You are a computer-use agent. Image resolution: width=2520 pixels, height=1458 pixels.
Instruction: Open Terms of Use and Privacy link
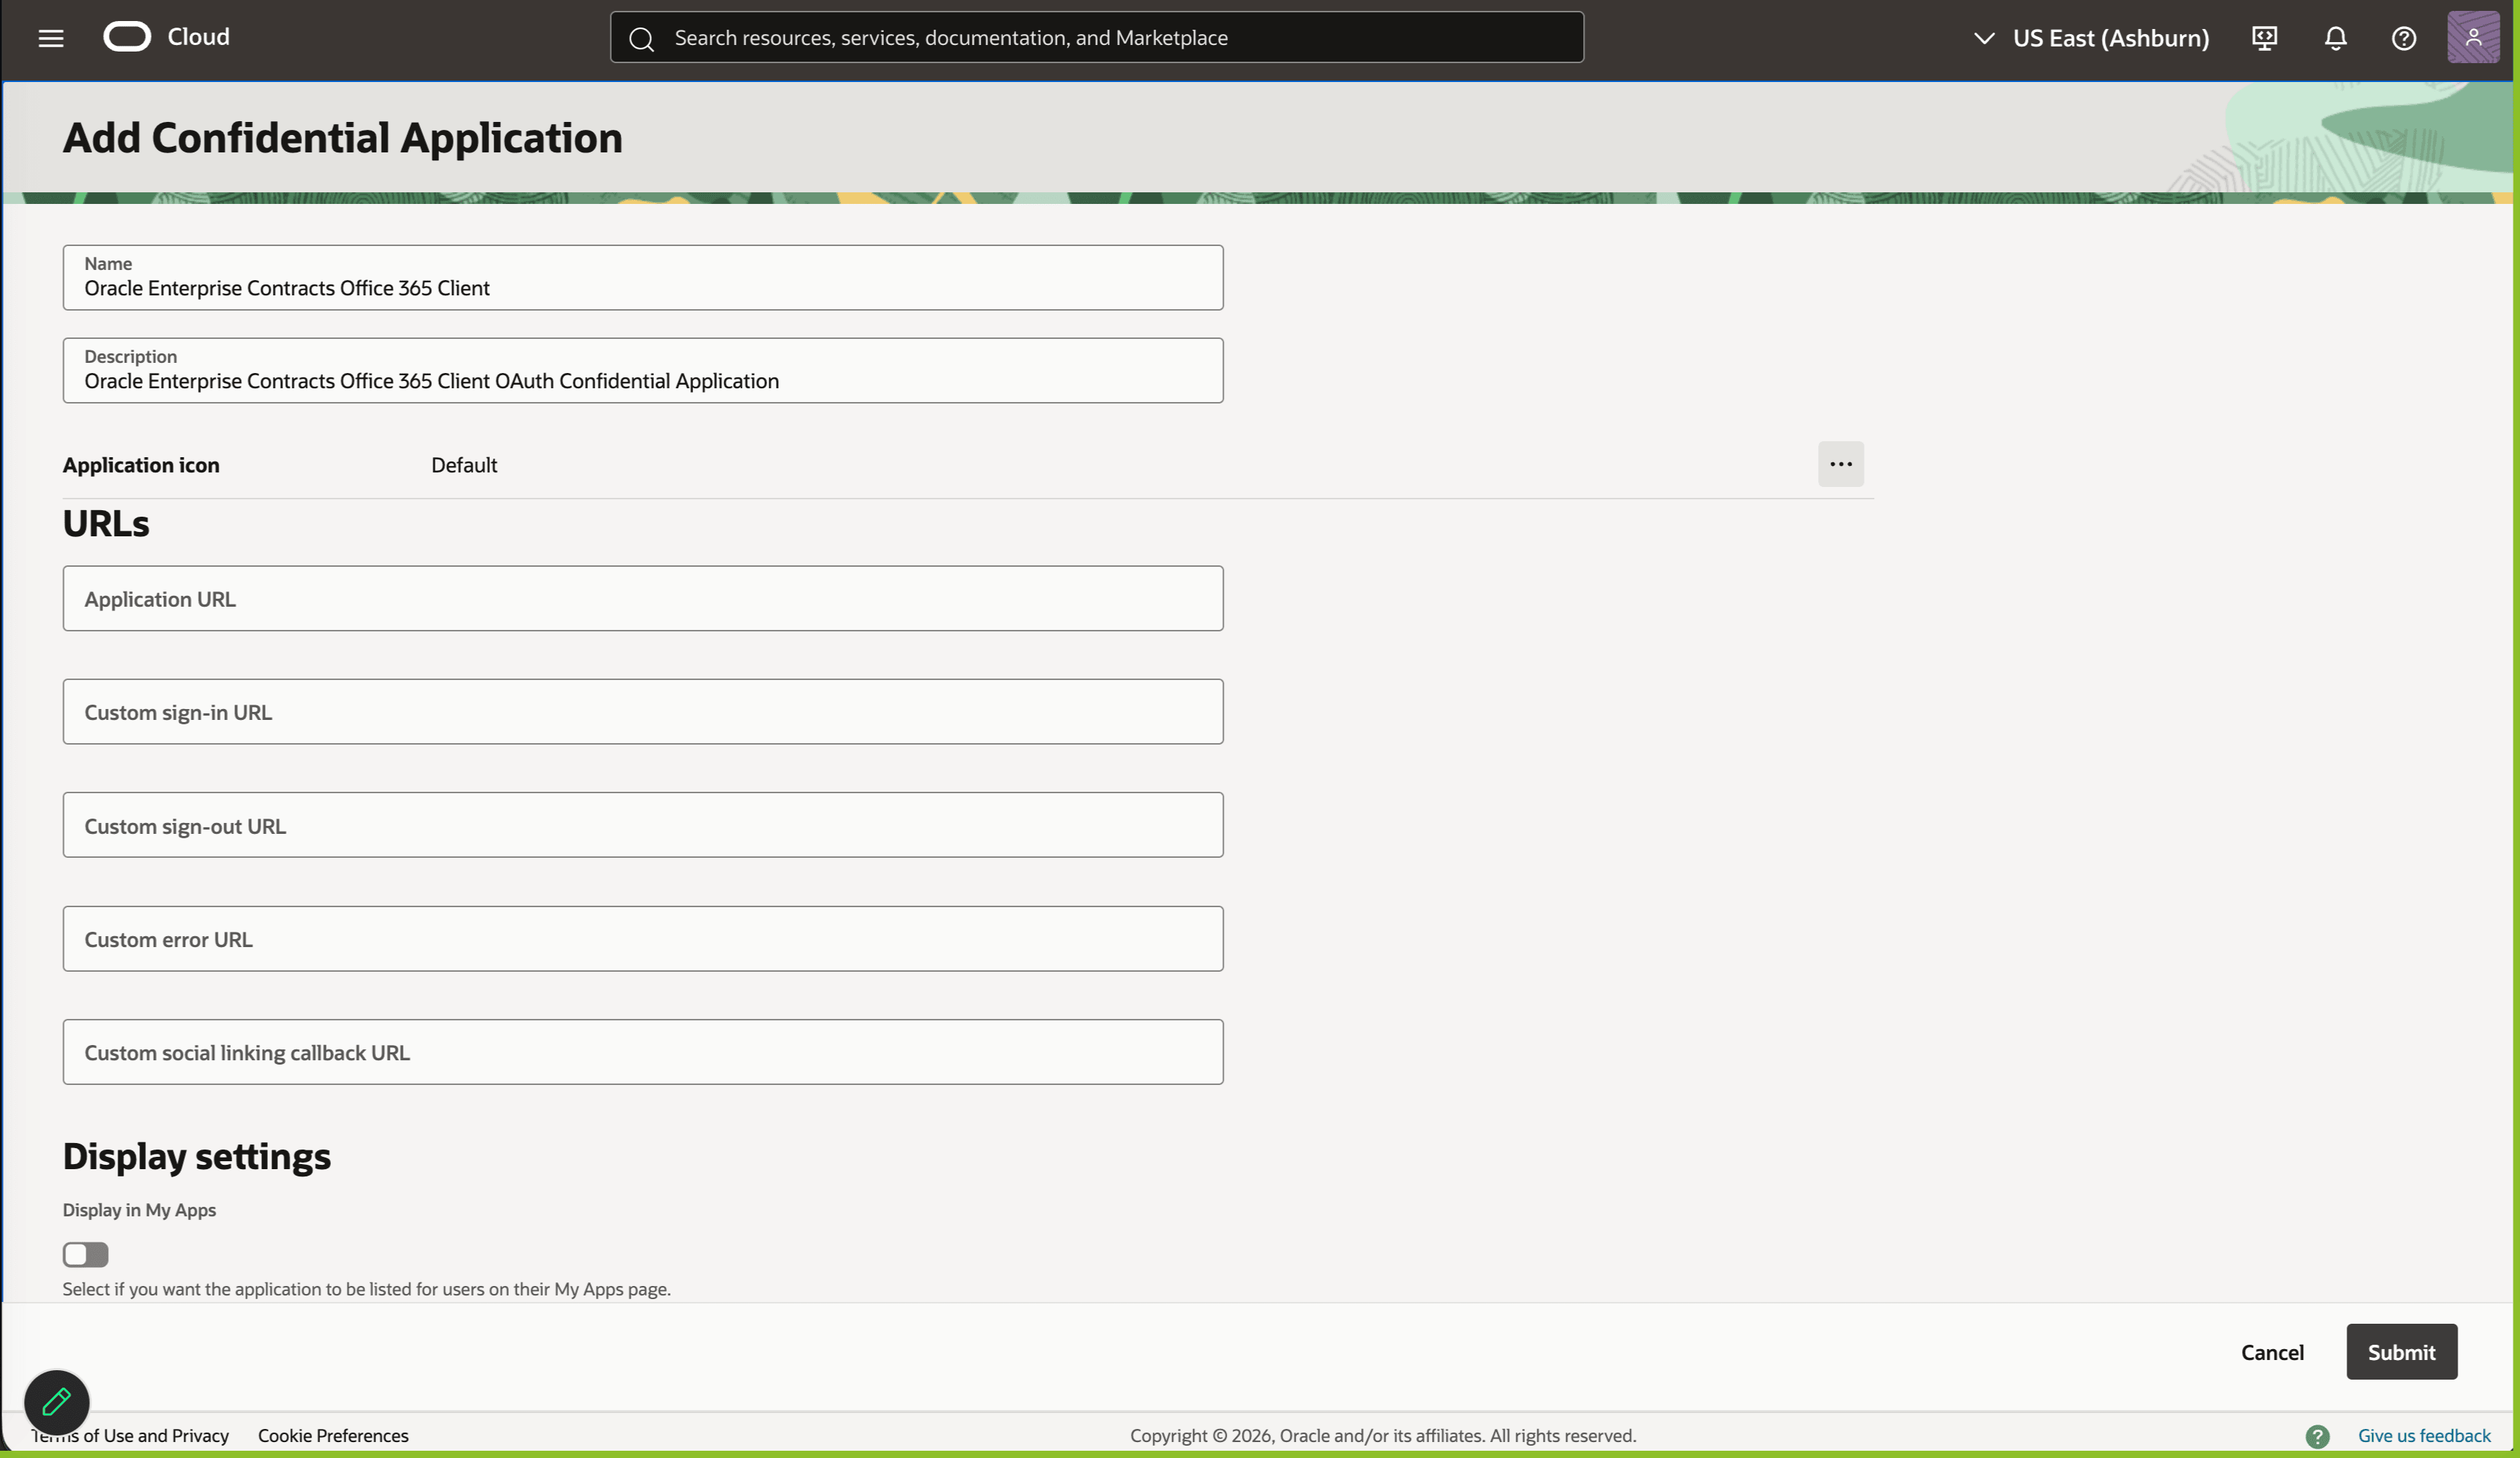coord(131,1435)
